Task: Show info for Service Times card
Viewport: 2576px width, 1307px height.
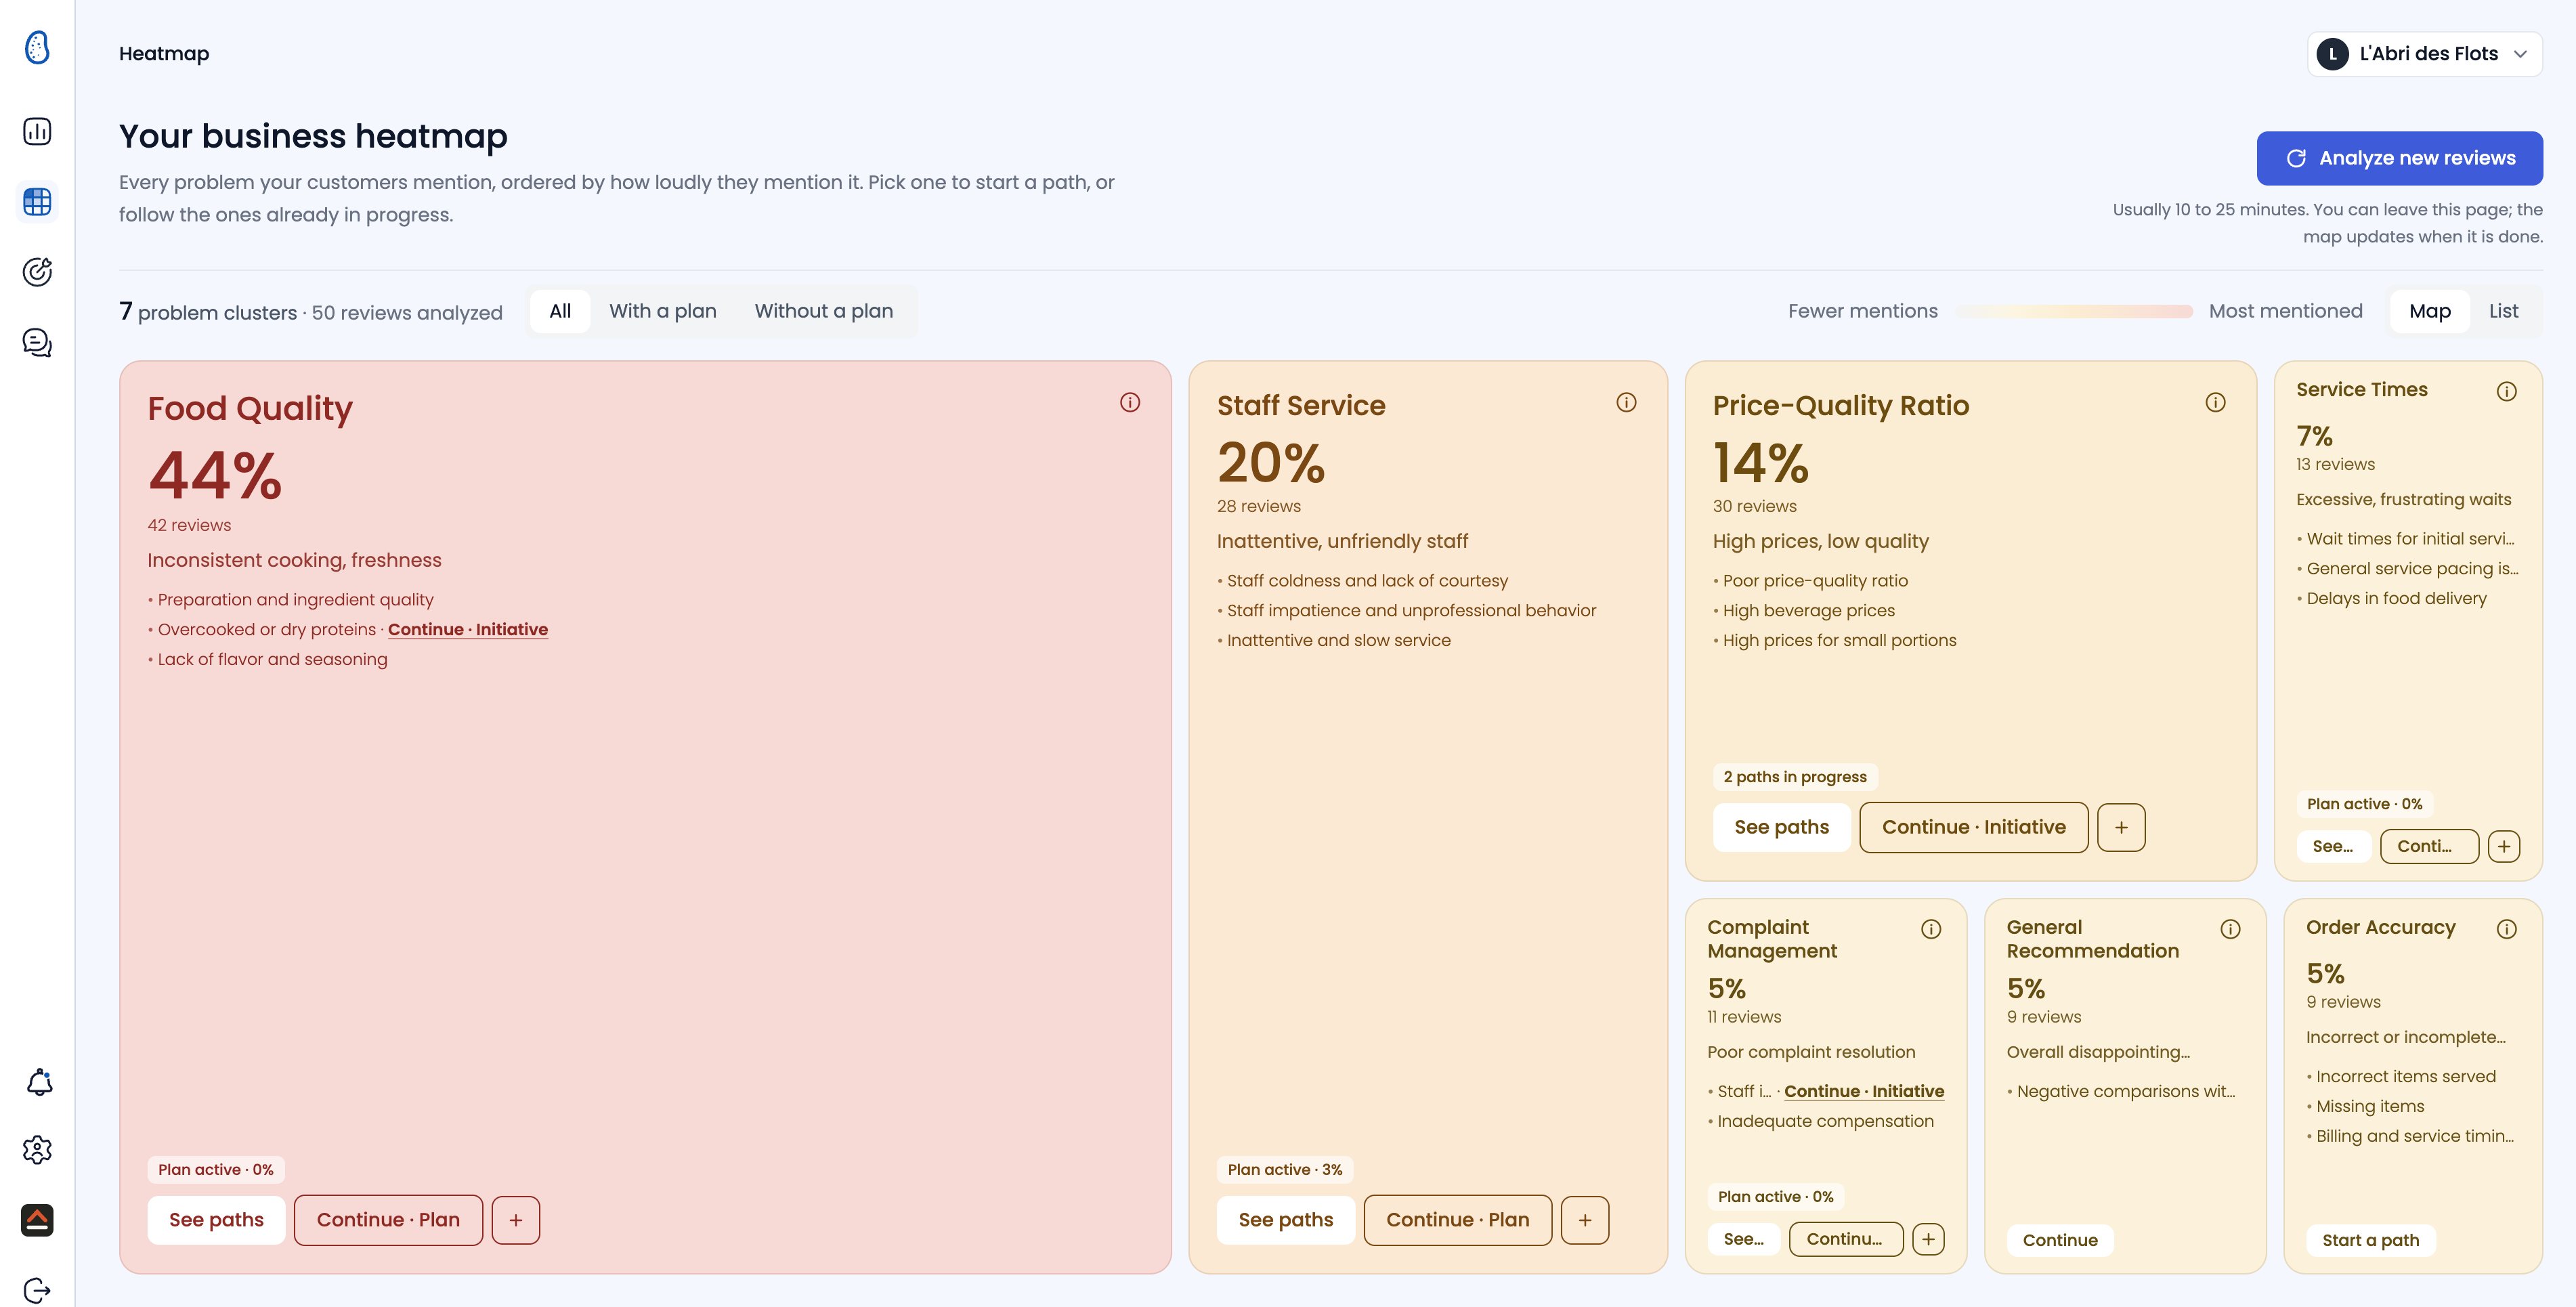Action: [2507, 391]
